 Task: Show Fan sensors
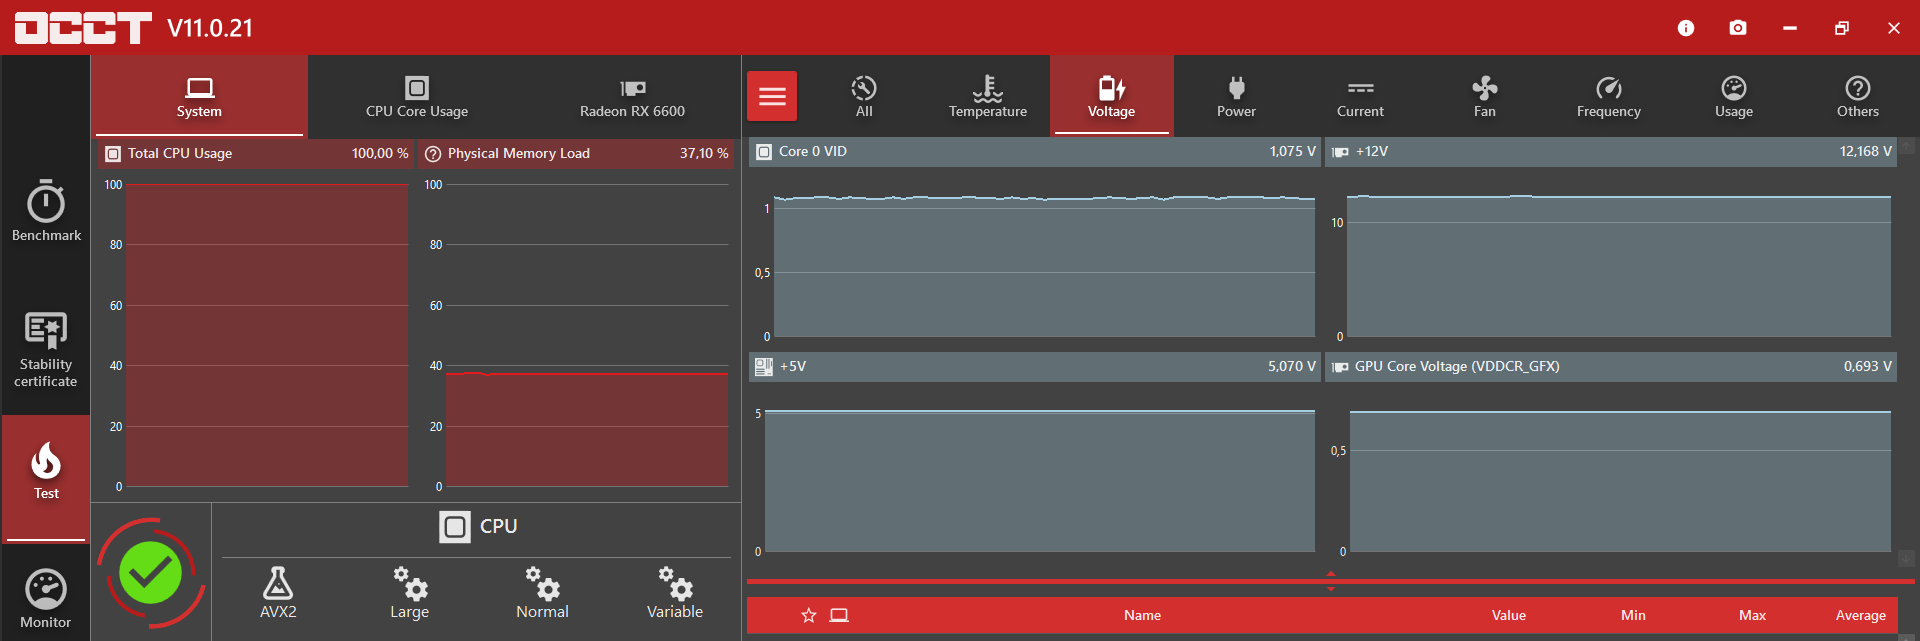1485,96
